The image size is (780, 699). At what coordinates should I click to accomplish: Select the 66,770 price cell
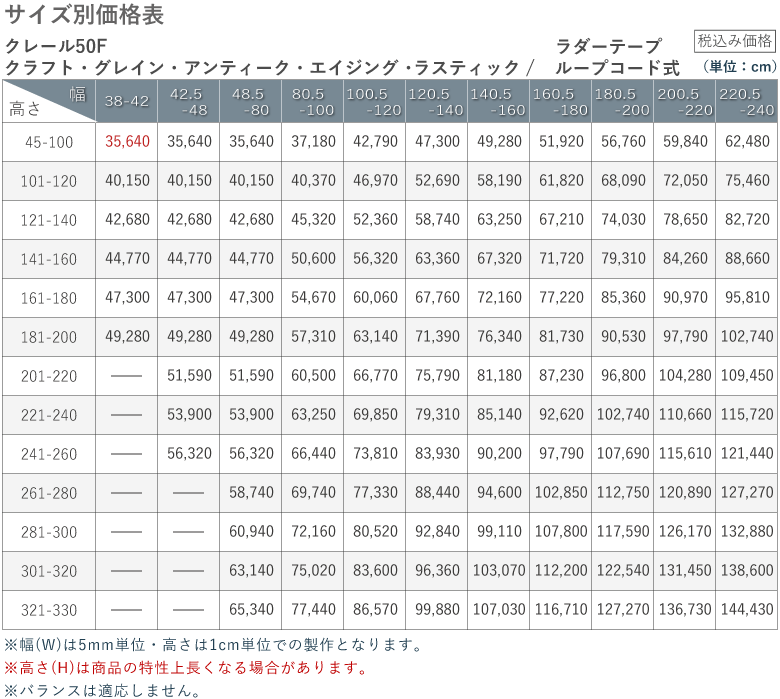pyautogui.click(x=375, y=376)
